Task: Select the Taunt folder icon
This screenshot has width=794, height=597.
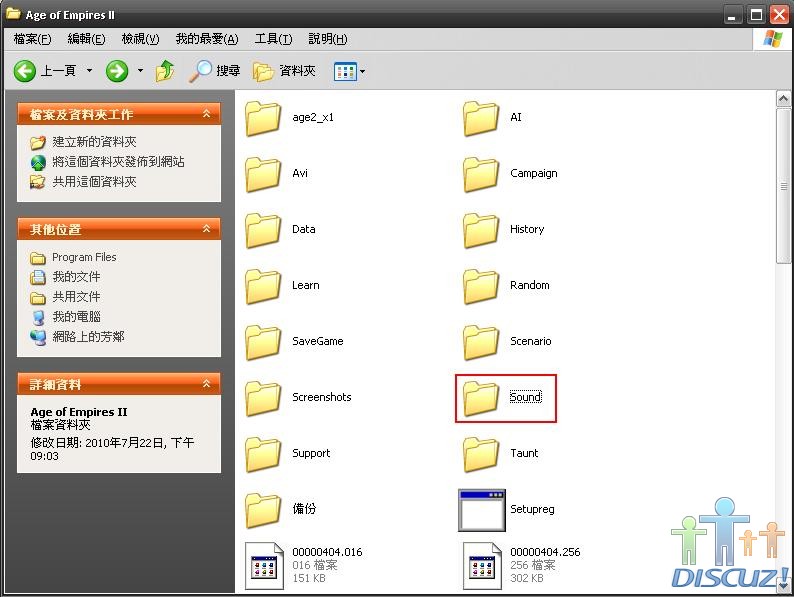Action: click(x=481, y=454)
